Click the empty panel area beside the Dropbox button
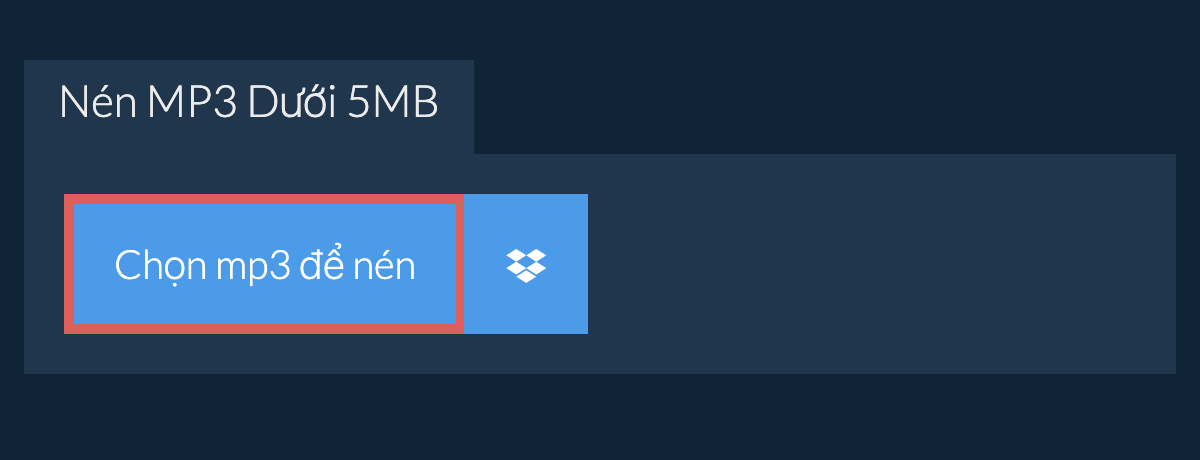1200x460 pixels. 880,264
